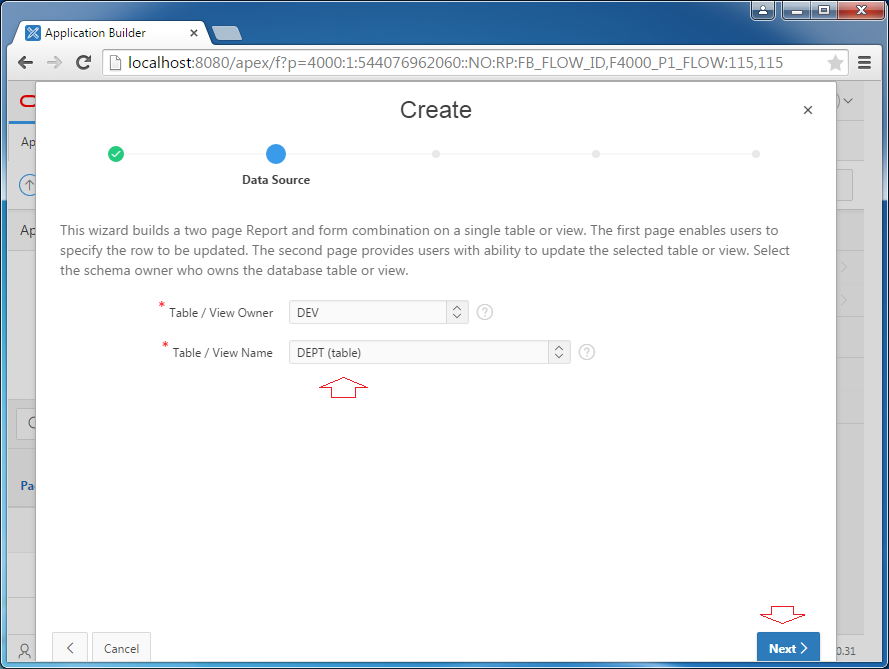This screenshot has width=889, height=669.
Task: Show help for Table / View Owner
Action: tap(484, 312)
